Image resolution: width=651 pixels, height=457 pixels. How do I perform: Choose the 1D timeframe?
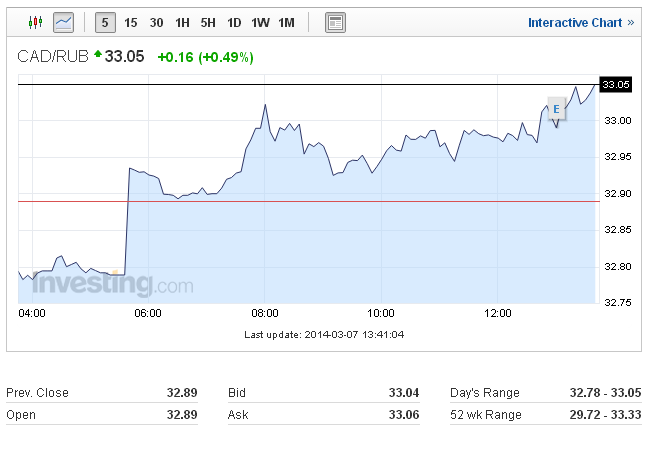click(234, 22)
